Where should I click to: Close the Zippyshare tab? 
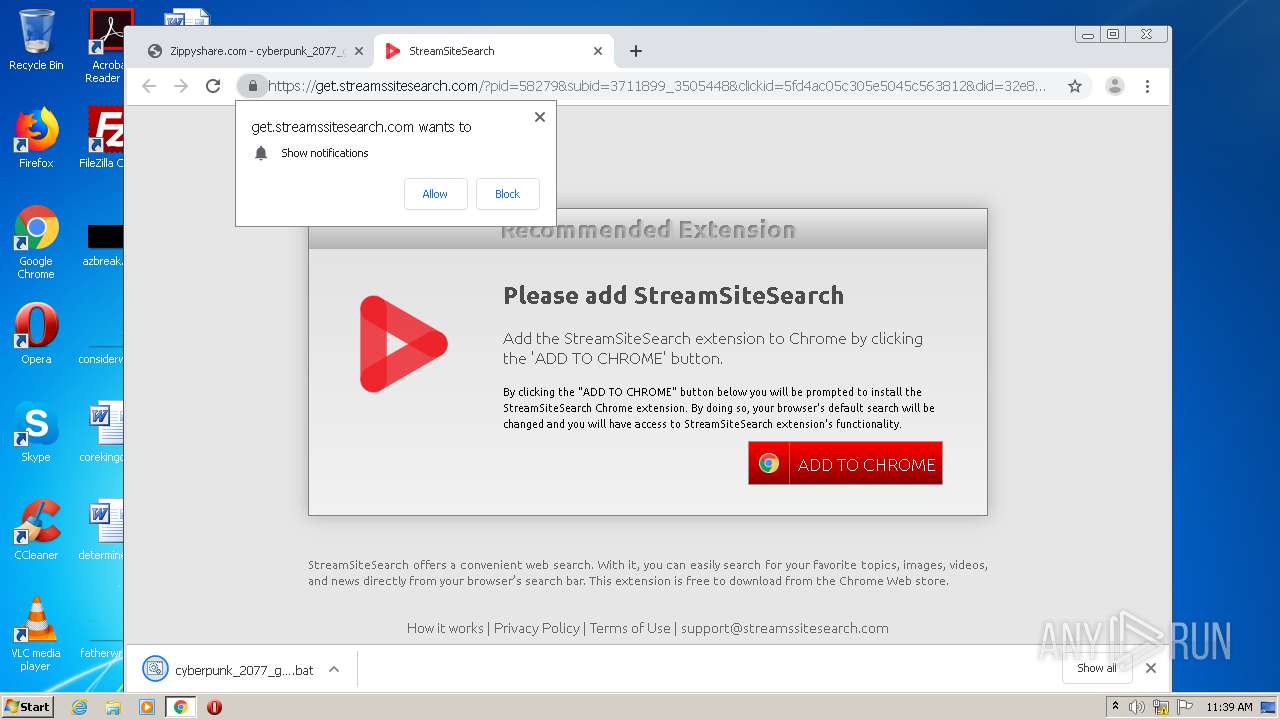click(x=359, y=51)
